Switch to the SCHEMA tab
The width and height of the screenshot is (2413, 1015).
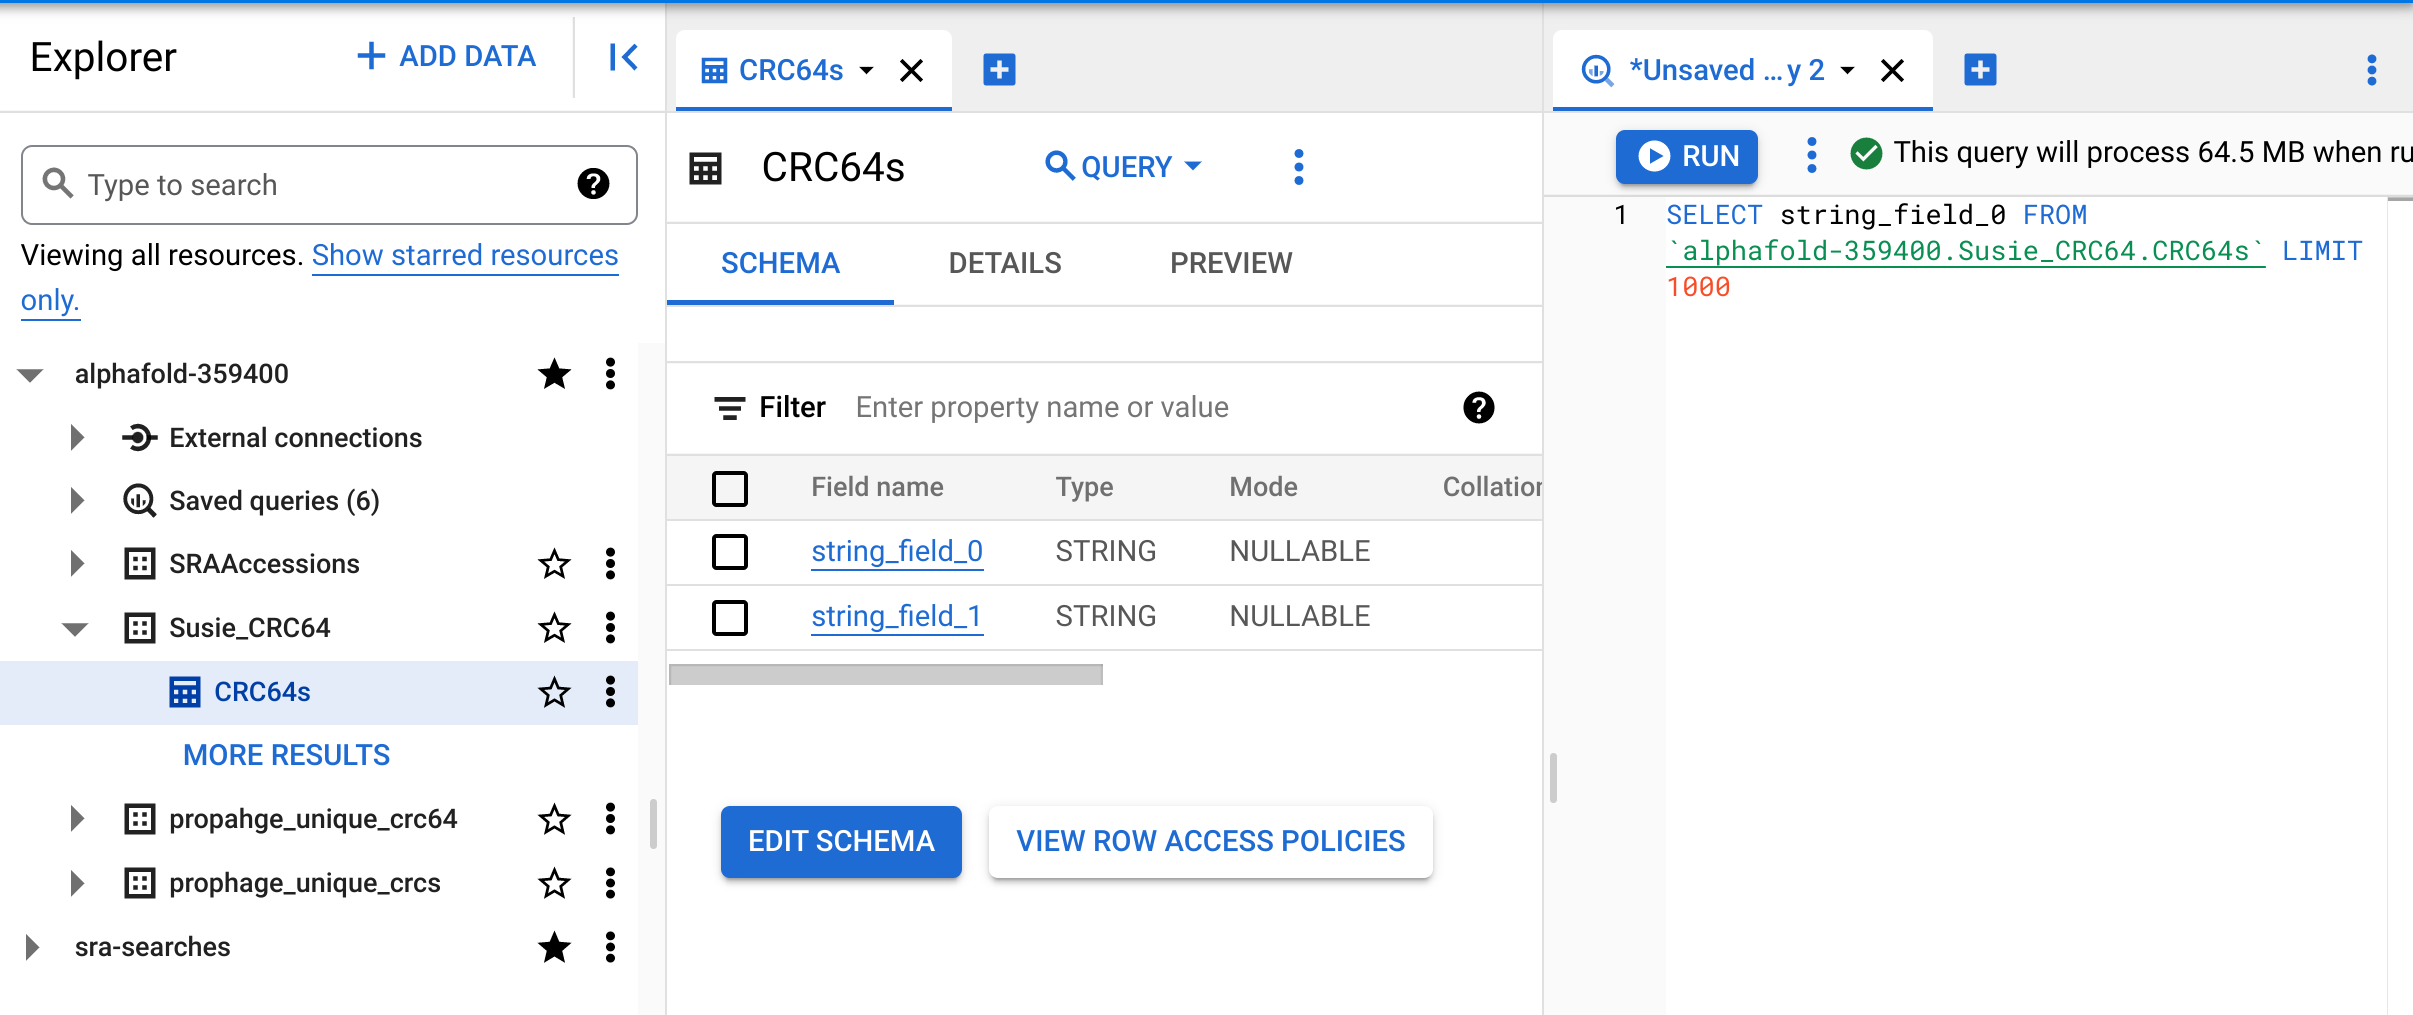point(780,263)
